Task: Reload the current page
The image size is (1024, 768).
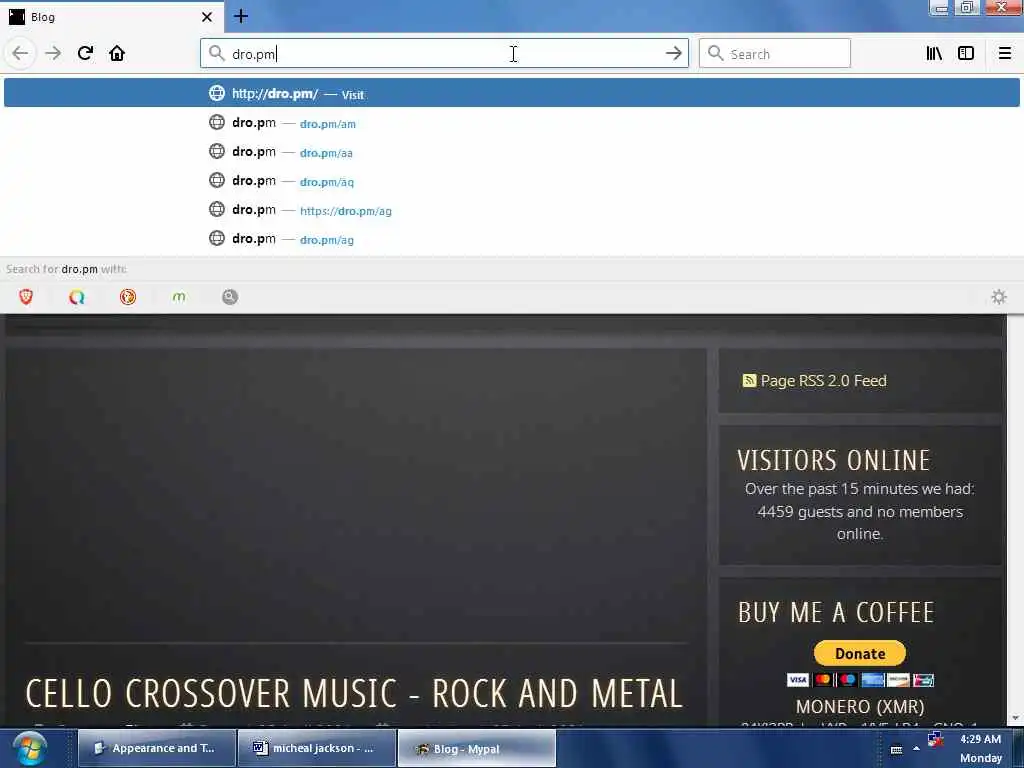Action: pos(85,53)
